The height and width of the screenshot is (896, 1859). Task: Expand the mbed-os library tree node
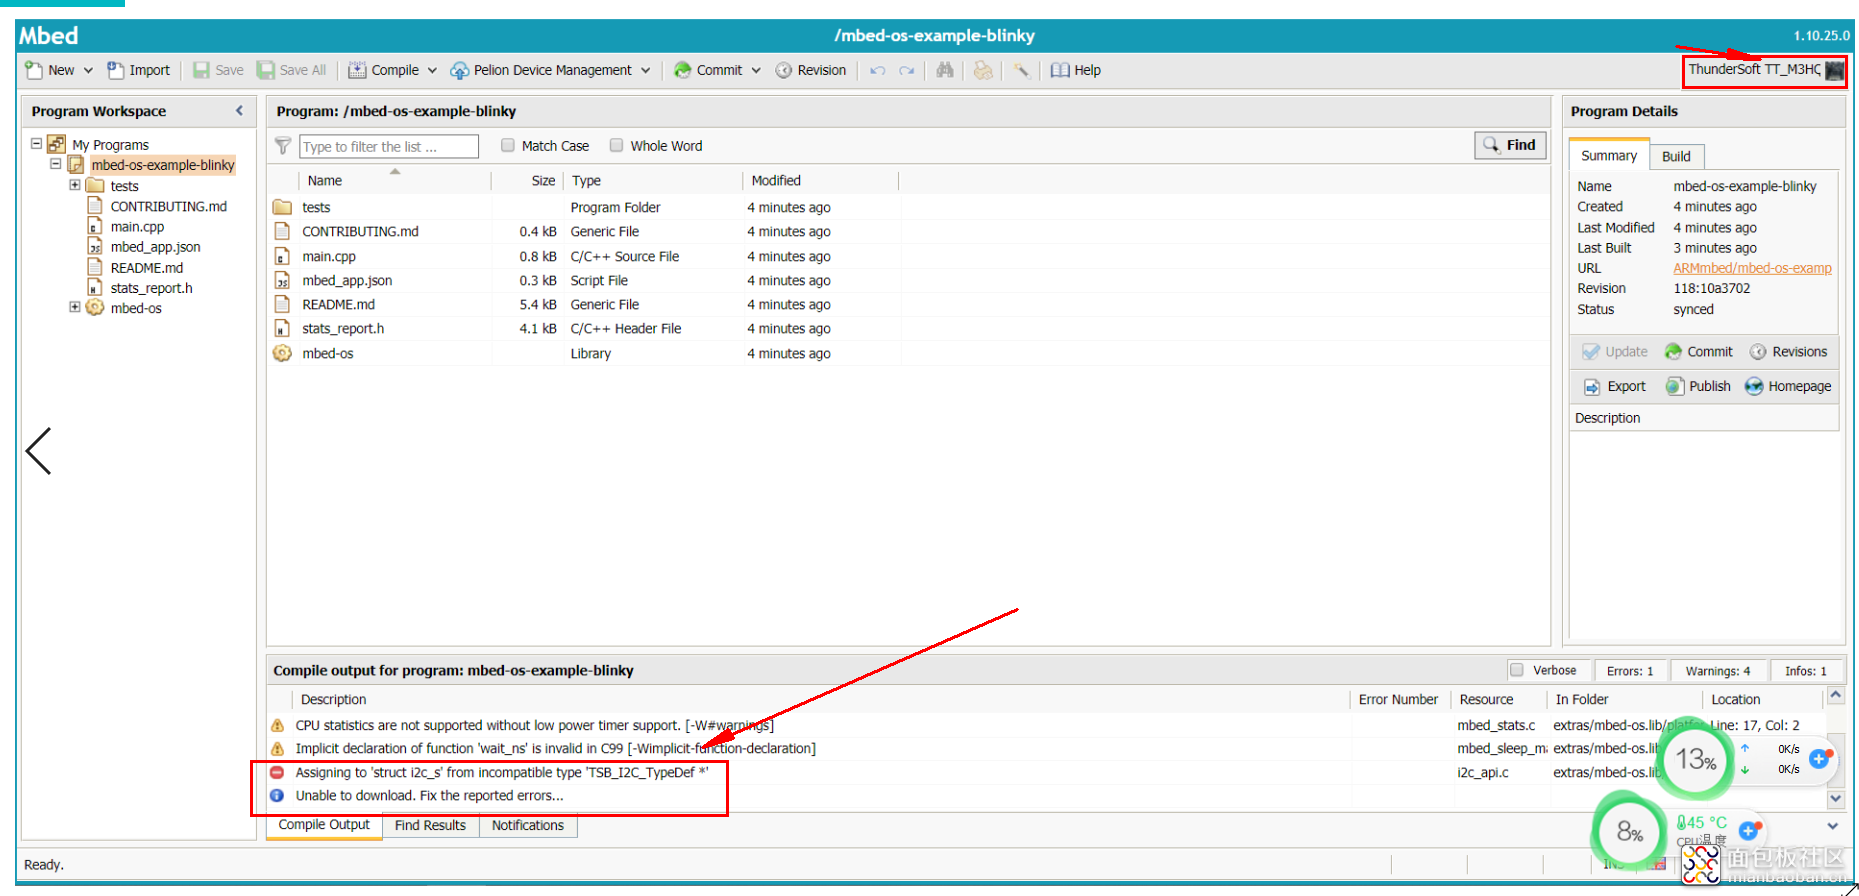pyautogui.click(x=75, y=307)
